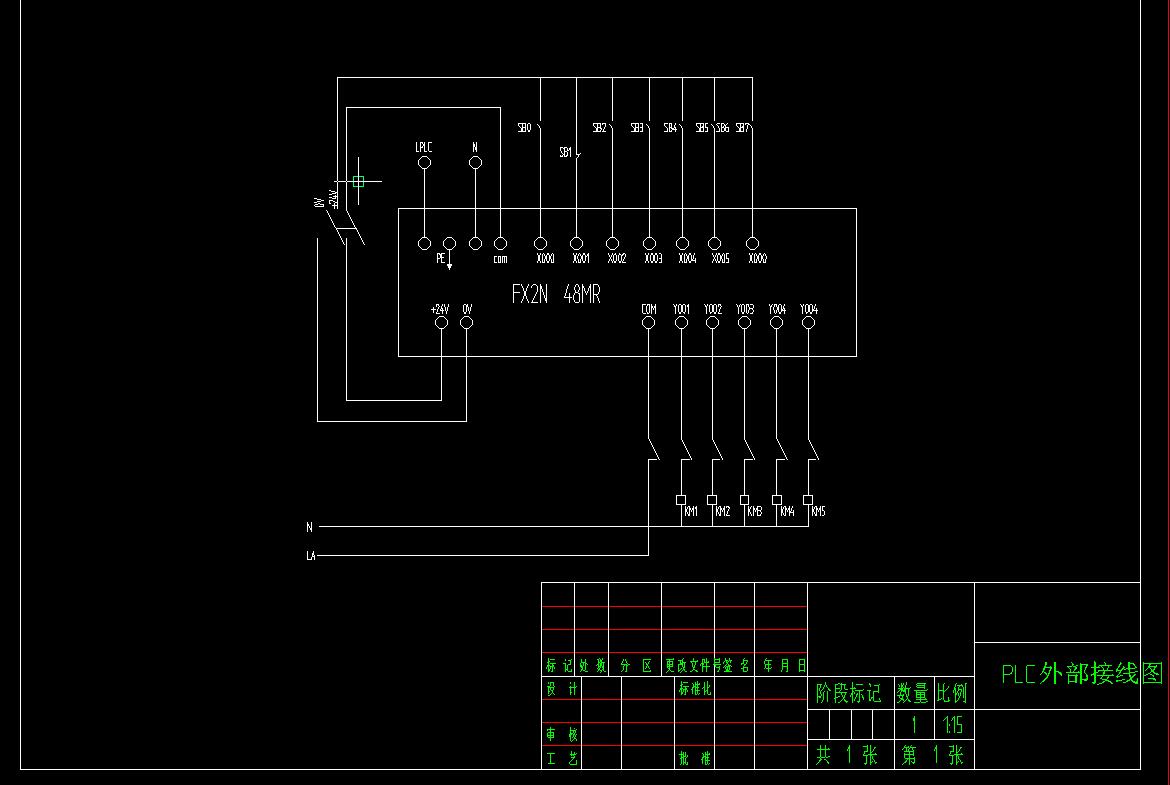Select the N label beside LPLC
The width and height of the screenshot is (1170, 785).
click(475, 148)
